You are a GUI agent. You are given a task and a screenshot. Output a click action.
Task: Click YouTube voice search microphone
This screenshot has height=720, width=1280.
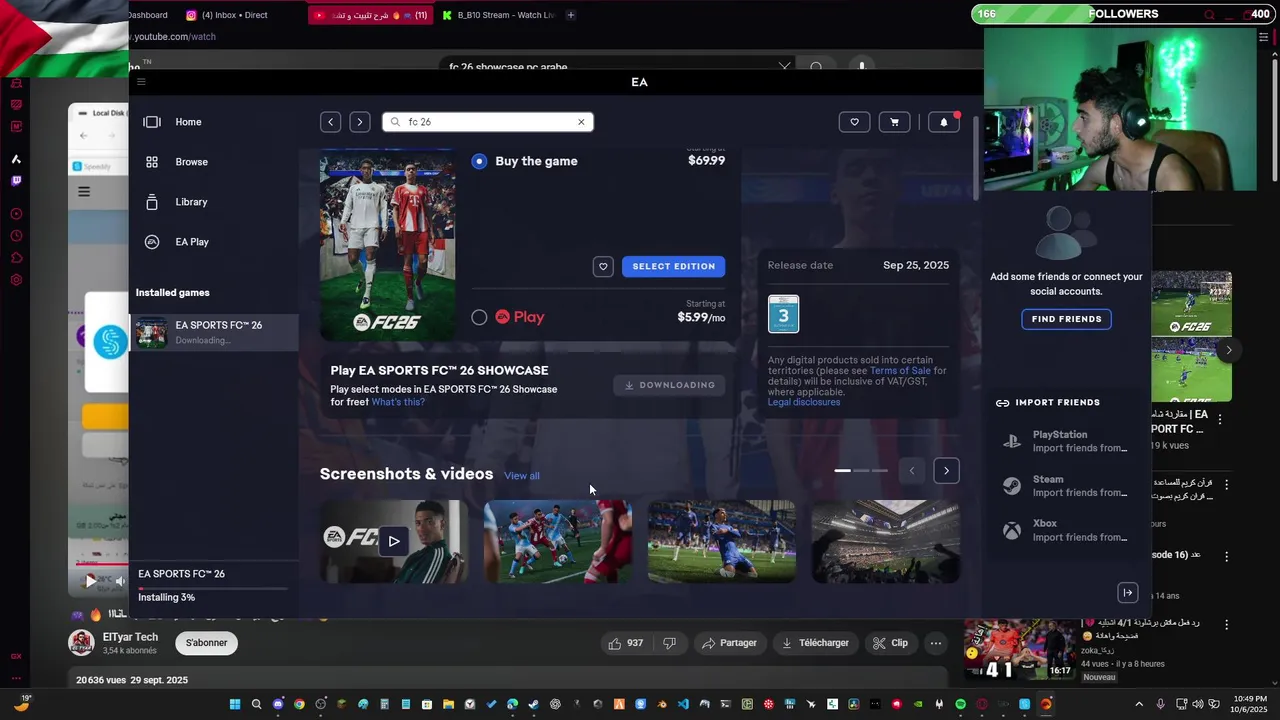(x=861, y=67)
